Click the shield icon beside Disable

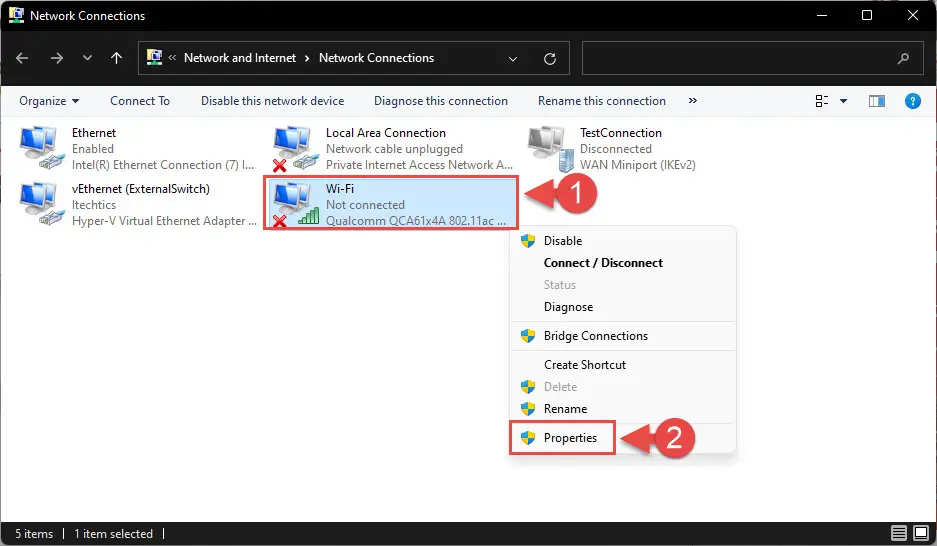528,241
